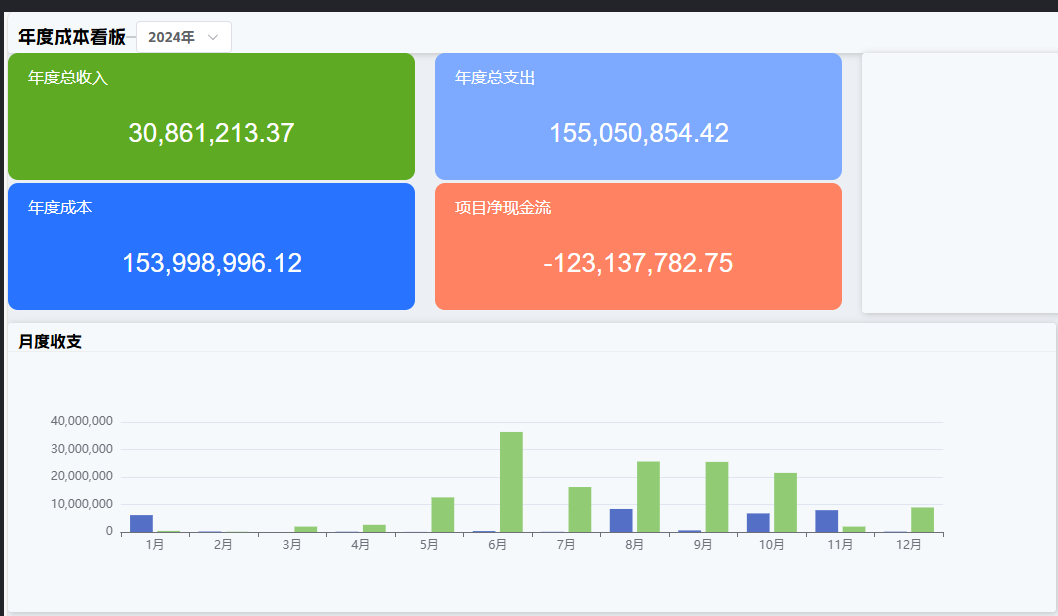Open the orange 项目净现金流 card
Image resolution: width=1058 pixels, height=616 pixels.
(x=638, y=246)
